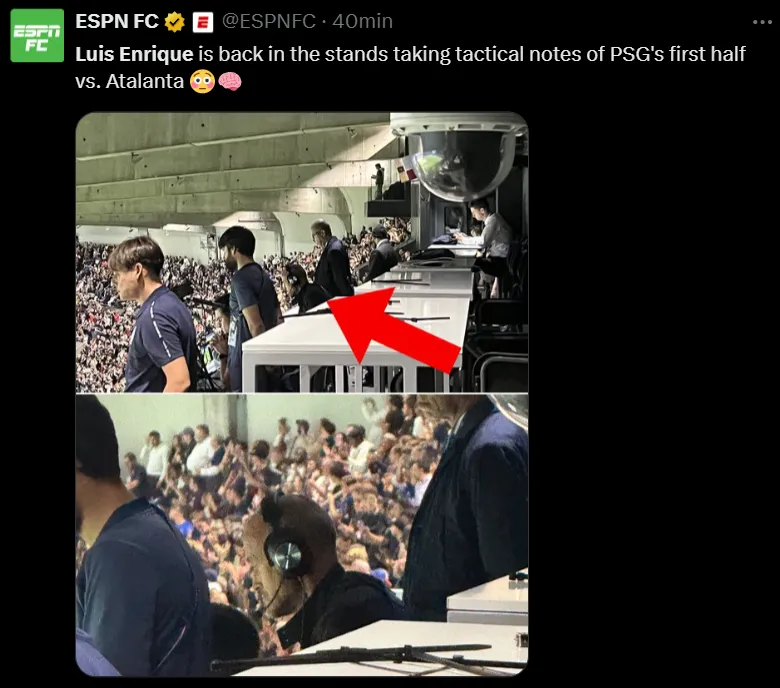Open the ESPN FC profile avatar
780x688 pixels.
pos(37,35)
